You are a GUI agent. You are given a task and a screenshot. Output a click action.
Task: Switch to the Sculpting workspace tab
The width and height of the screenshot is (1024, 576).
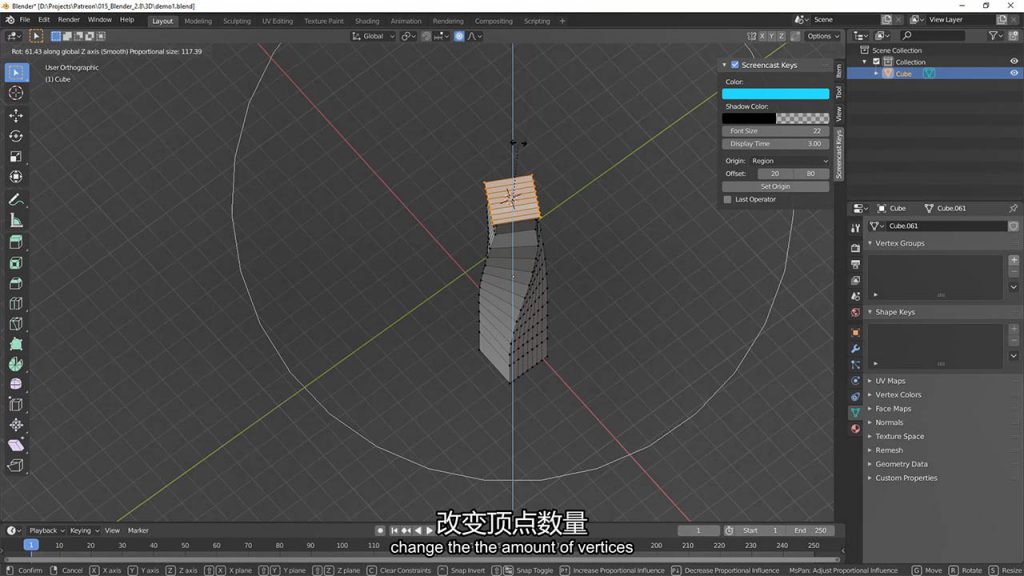(236, 21)
